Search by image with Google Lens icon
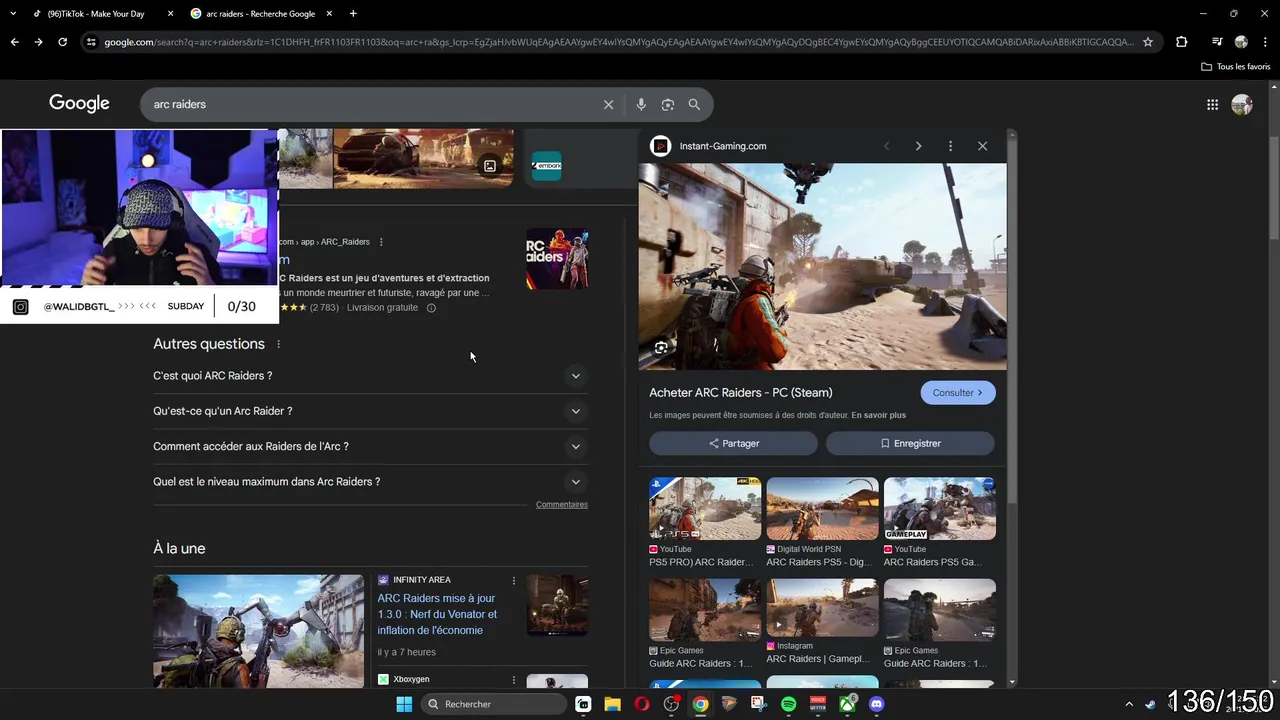The image size is (1280, 720). 668,104
